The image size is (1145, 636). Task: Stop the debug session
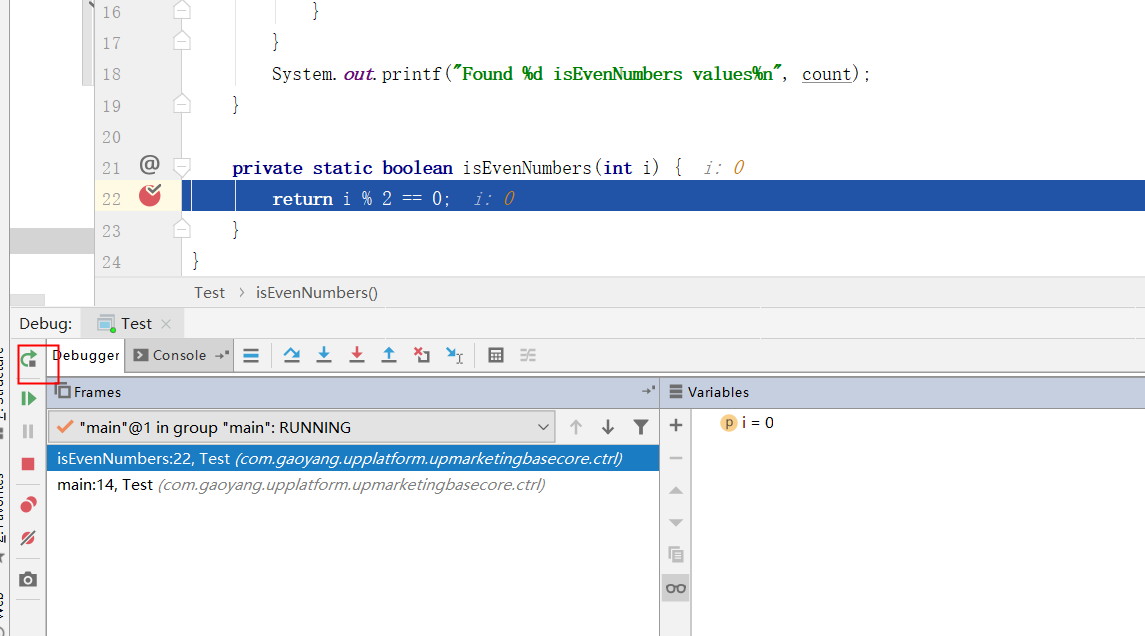click(28, 464)
